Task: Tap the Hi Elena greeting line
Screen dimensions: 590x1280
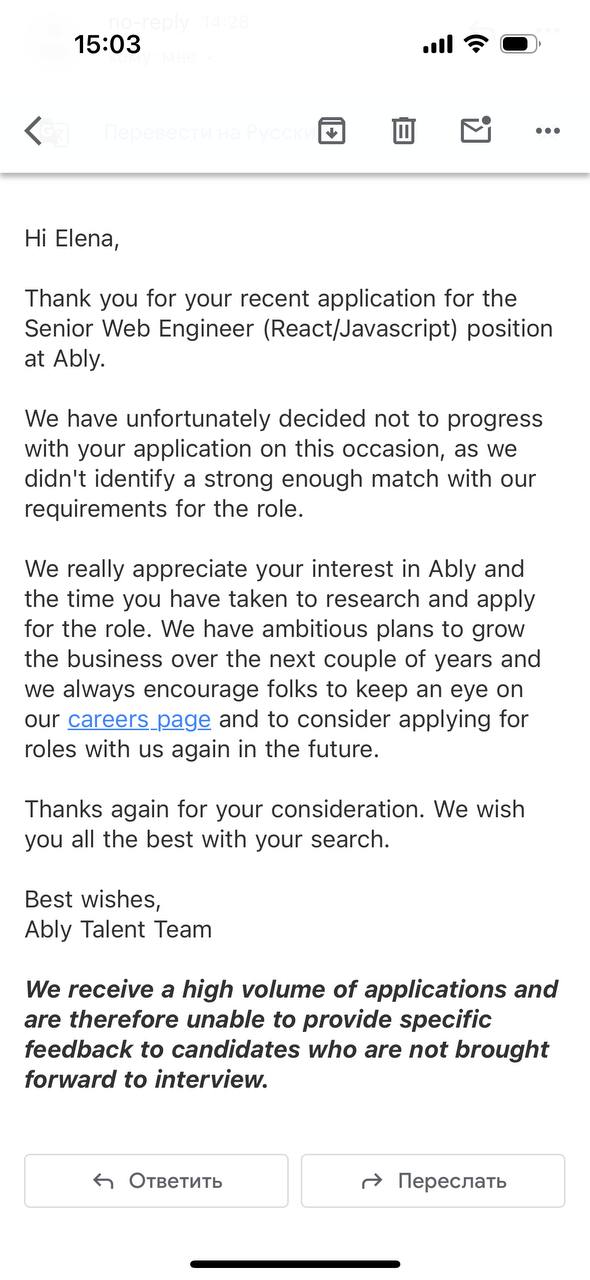Action: pyautogui.click(x=72, y=238)
